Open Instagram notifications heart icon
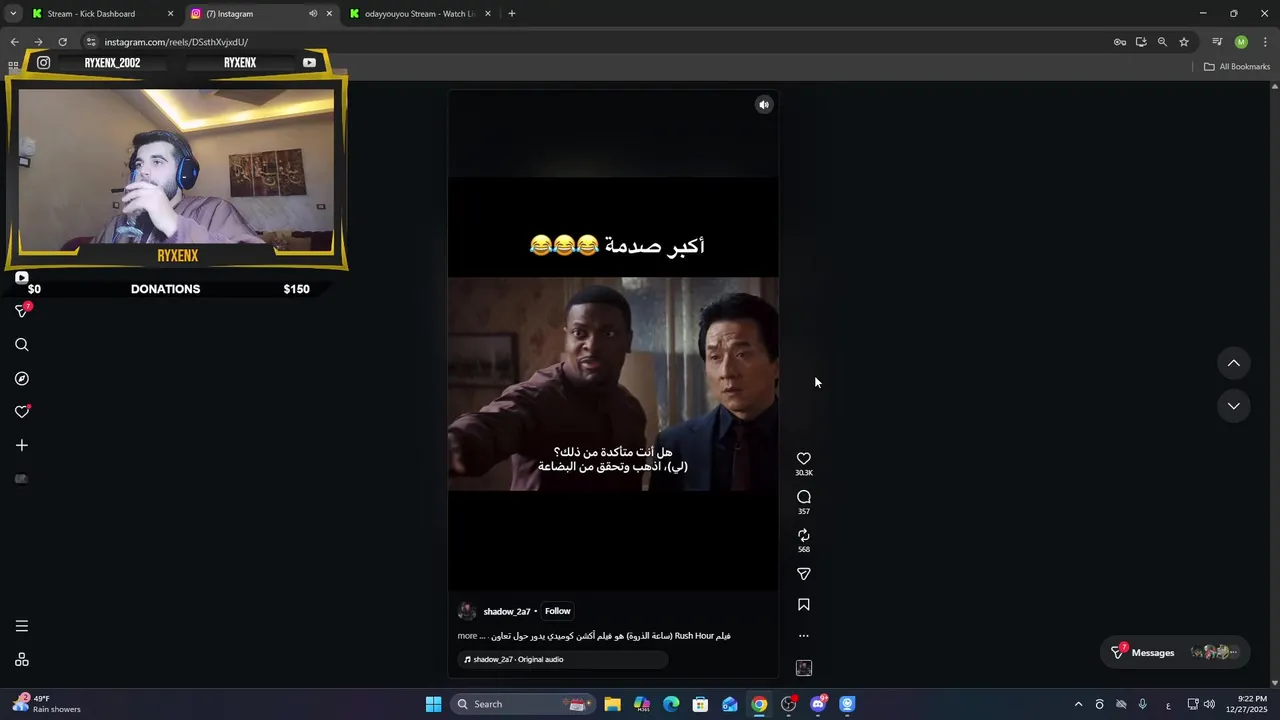 [x=22, y=412]
